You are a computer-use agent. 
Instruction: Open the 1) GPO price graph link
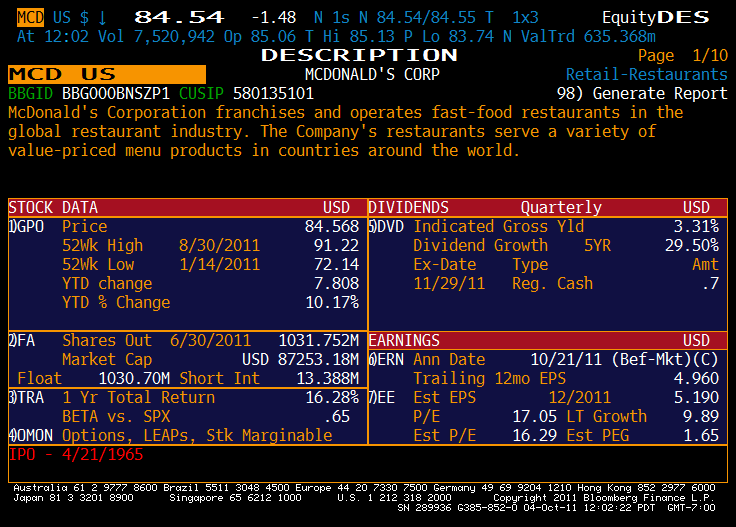[27, 227]
